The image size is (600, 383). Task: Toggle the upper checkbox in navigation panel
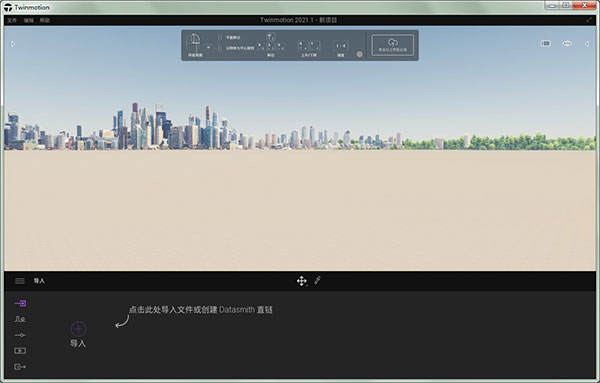click(220, 37)
